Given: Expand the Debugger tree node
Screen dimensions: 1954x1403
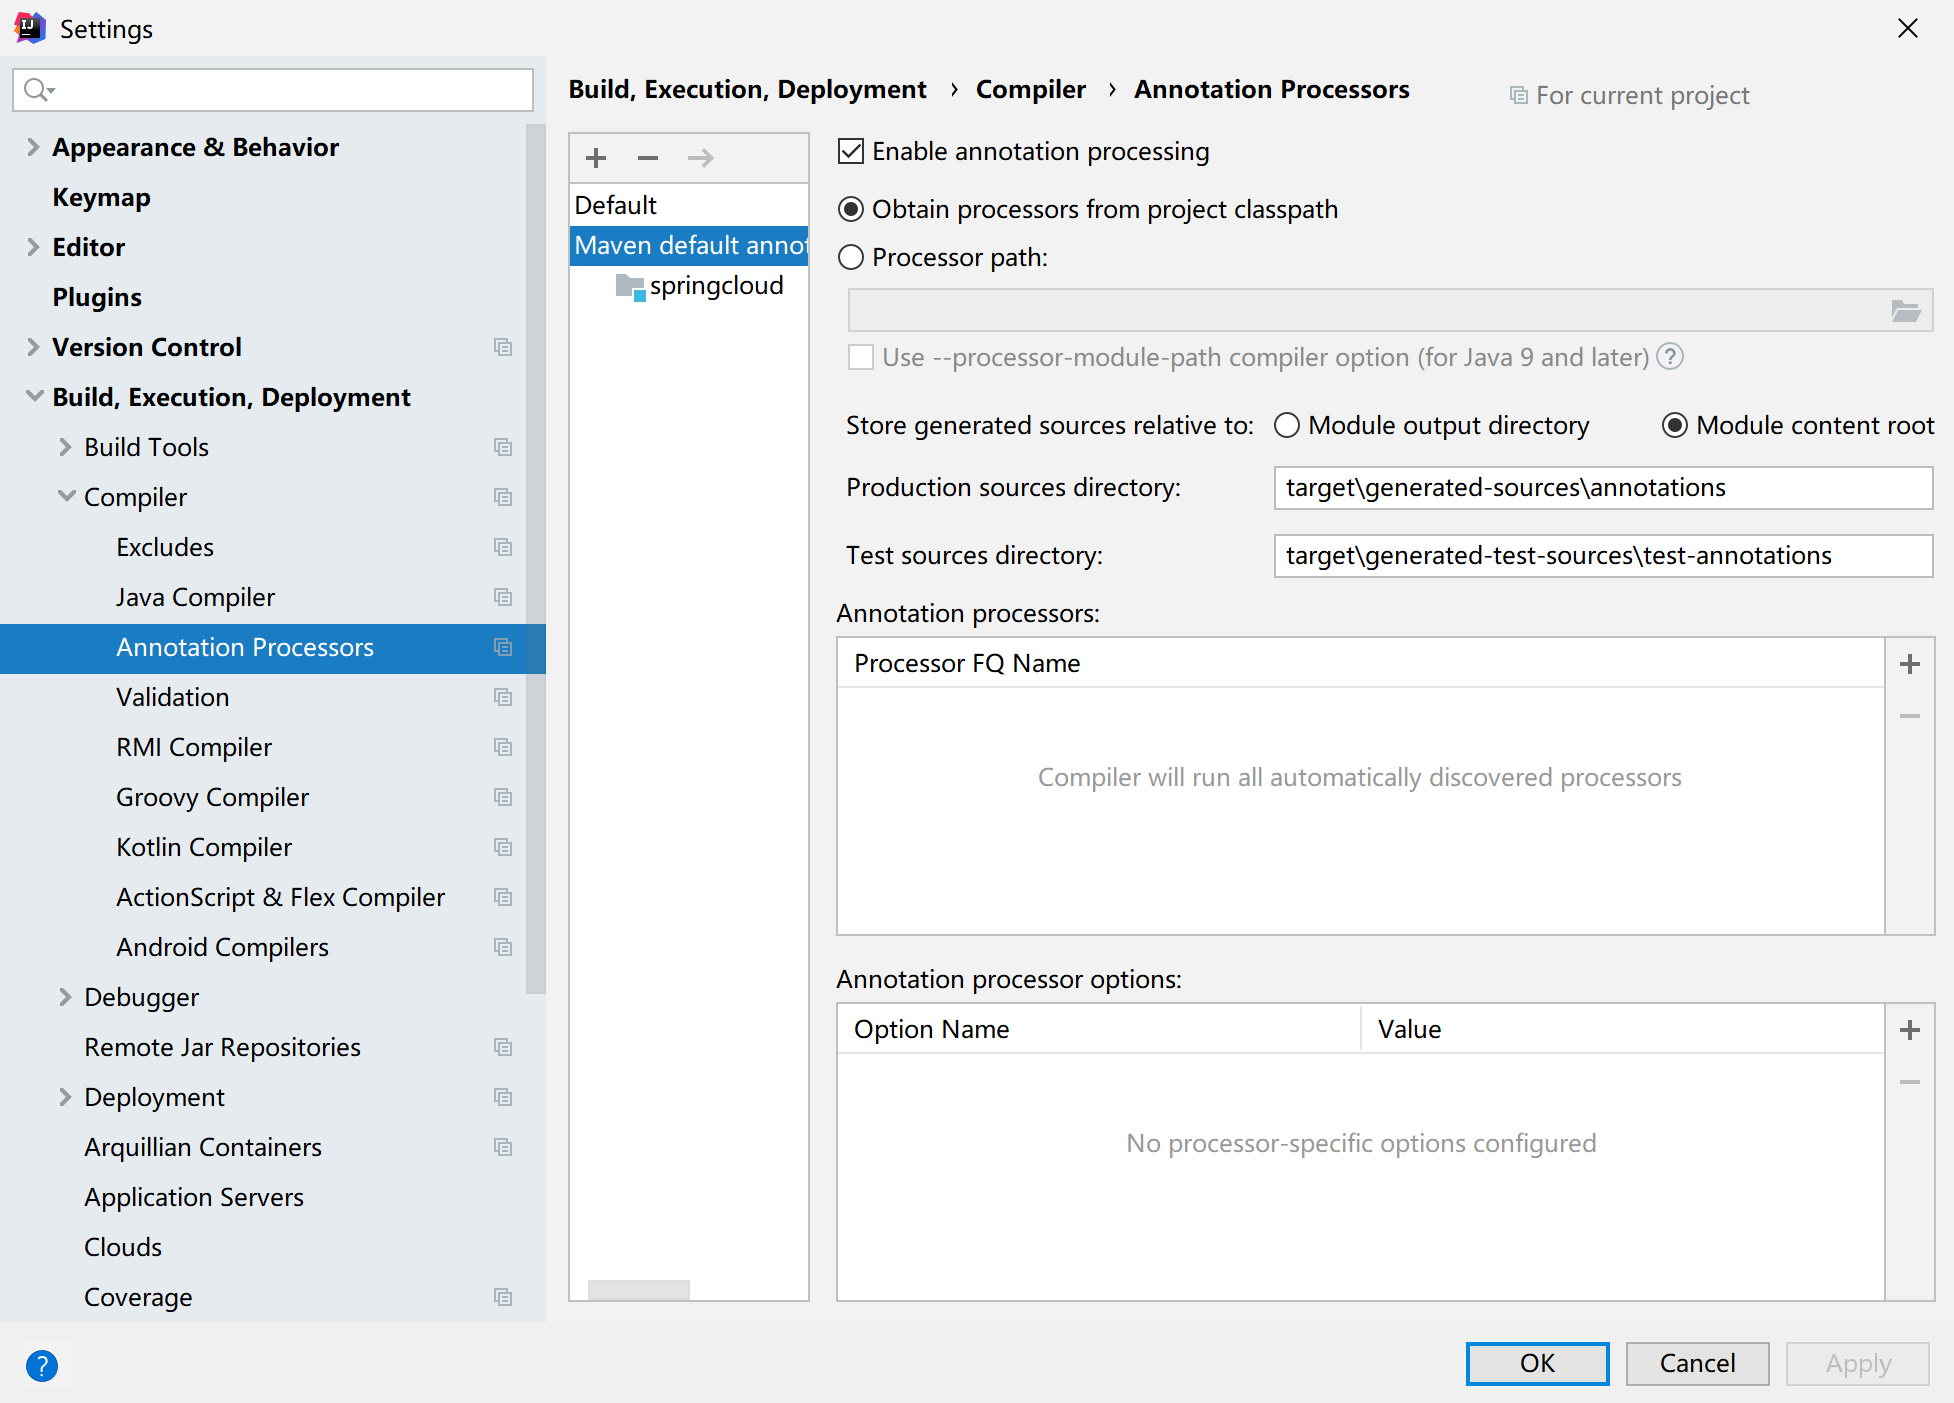Looking at the screenshot, I should click(x=66, y=997).
